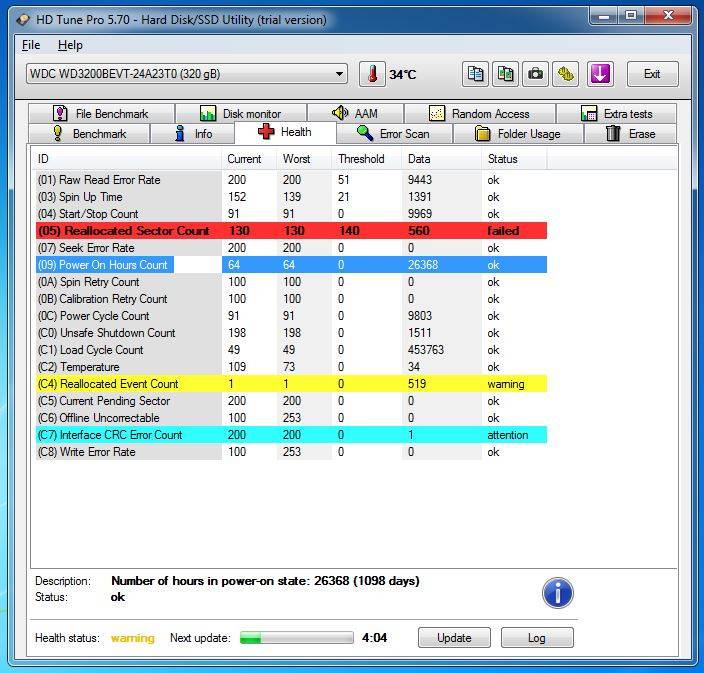Click the thermometer temperature icon
Viewport: 704px width, 673px height.
(372, 74)
